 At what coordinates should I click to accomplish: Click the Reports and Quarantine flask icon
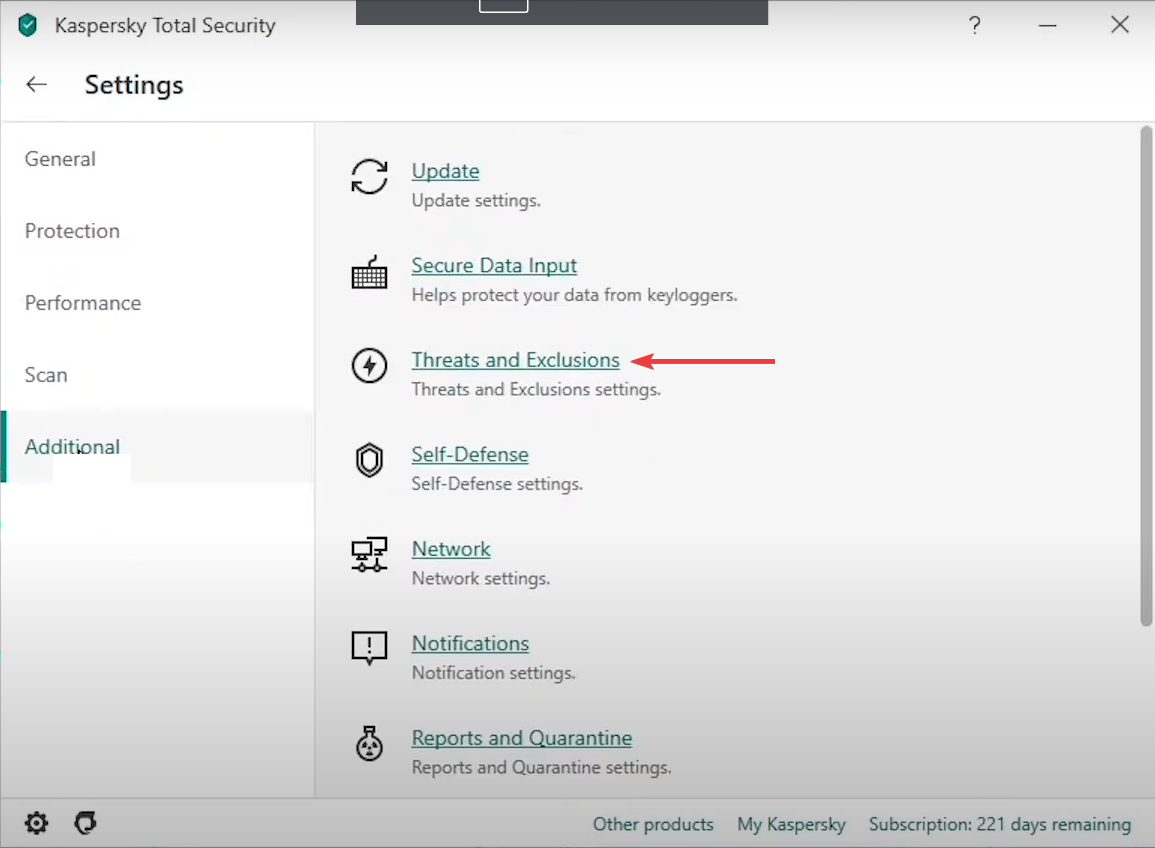(369, 743)
